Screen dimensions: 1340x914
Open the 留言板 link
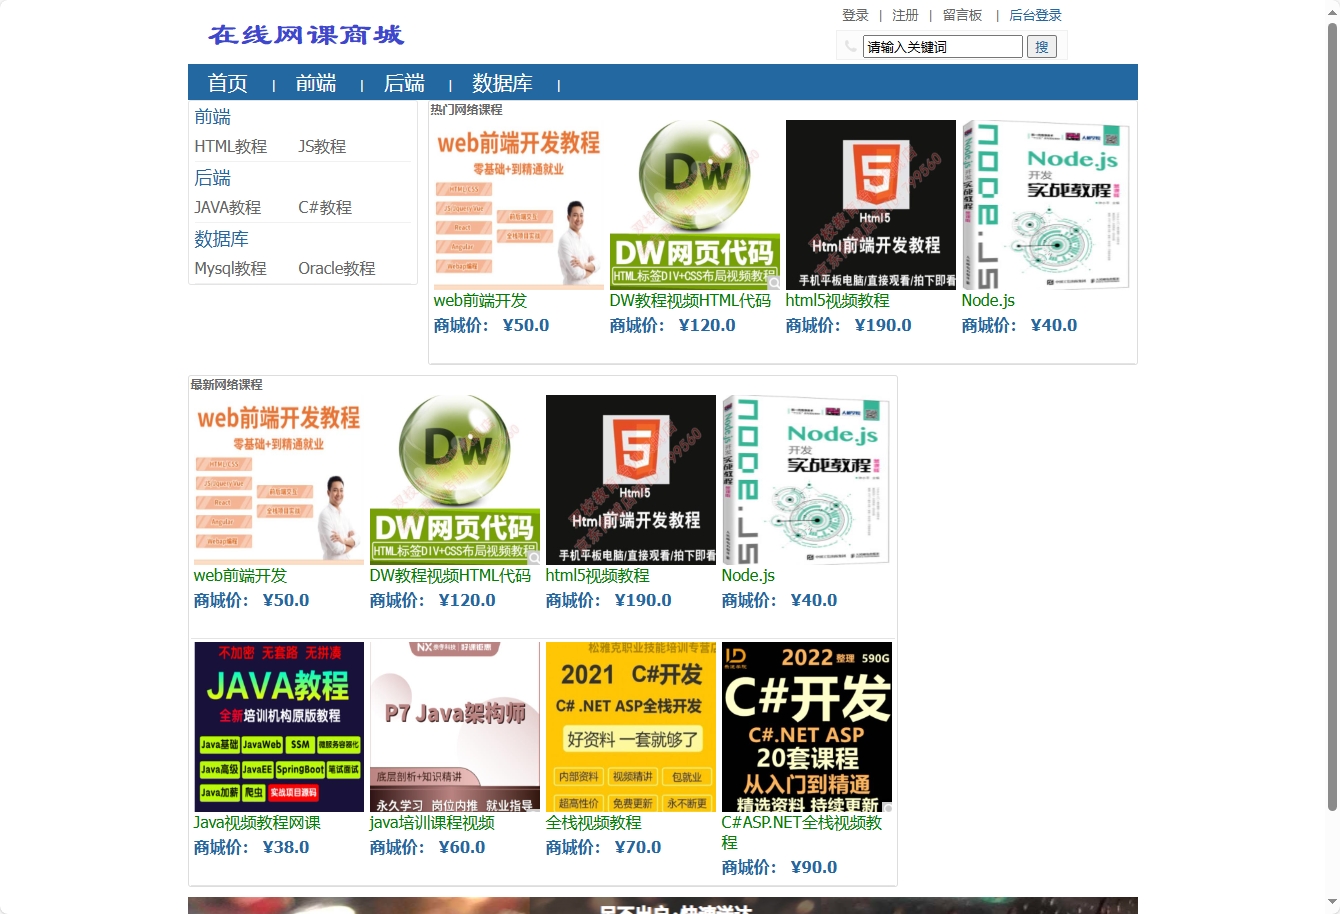[962, 15]
